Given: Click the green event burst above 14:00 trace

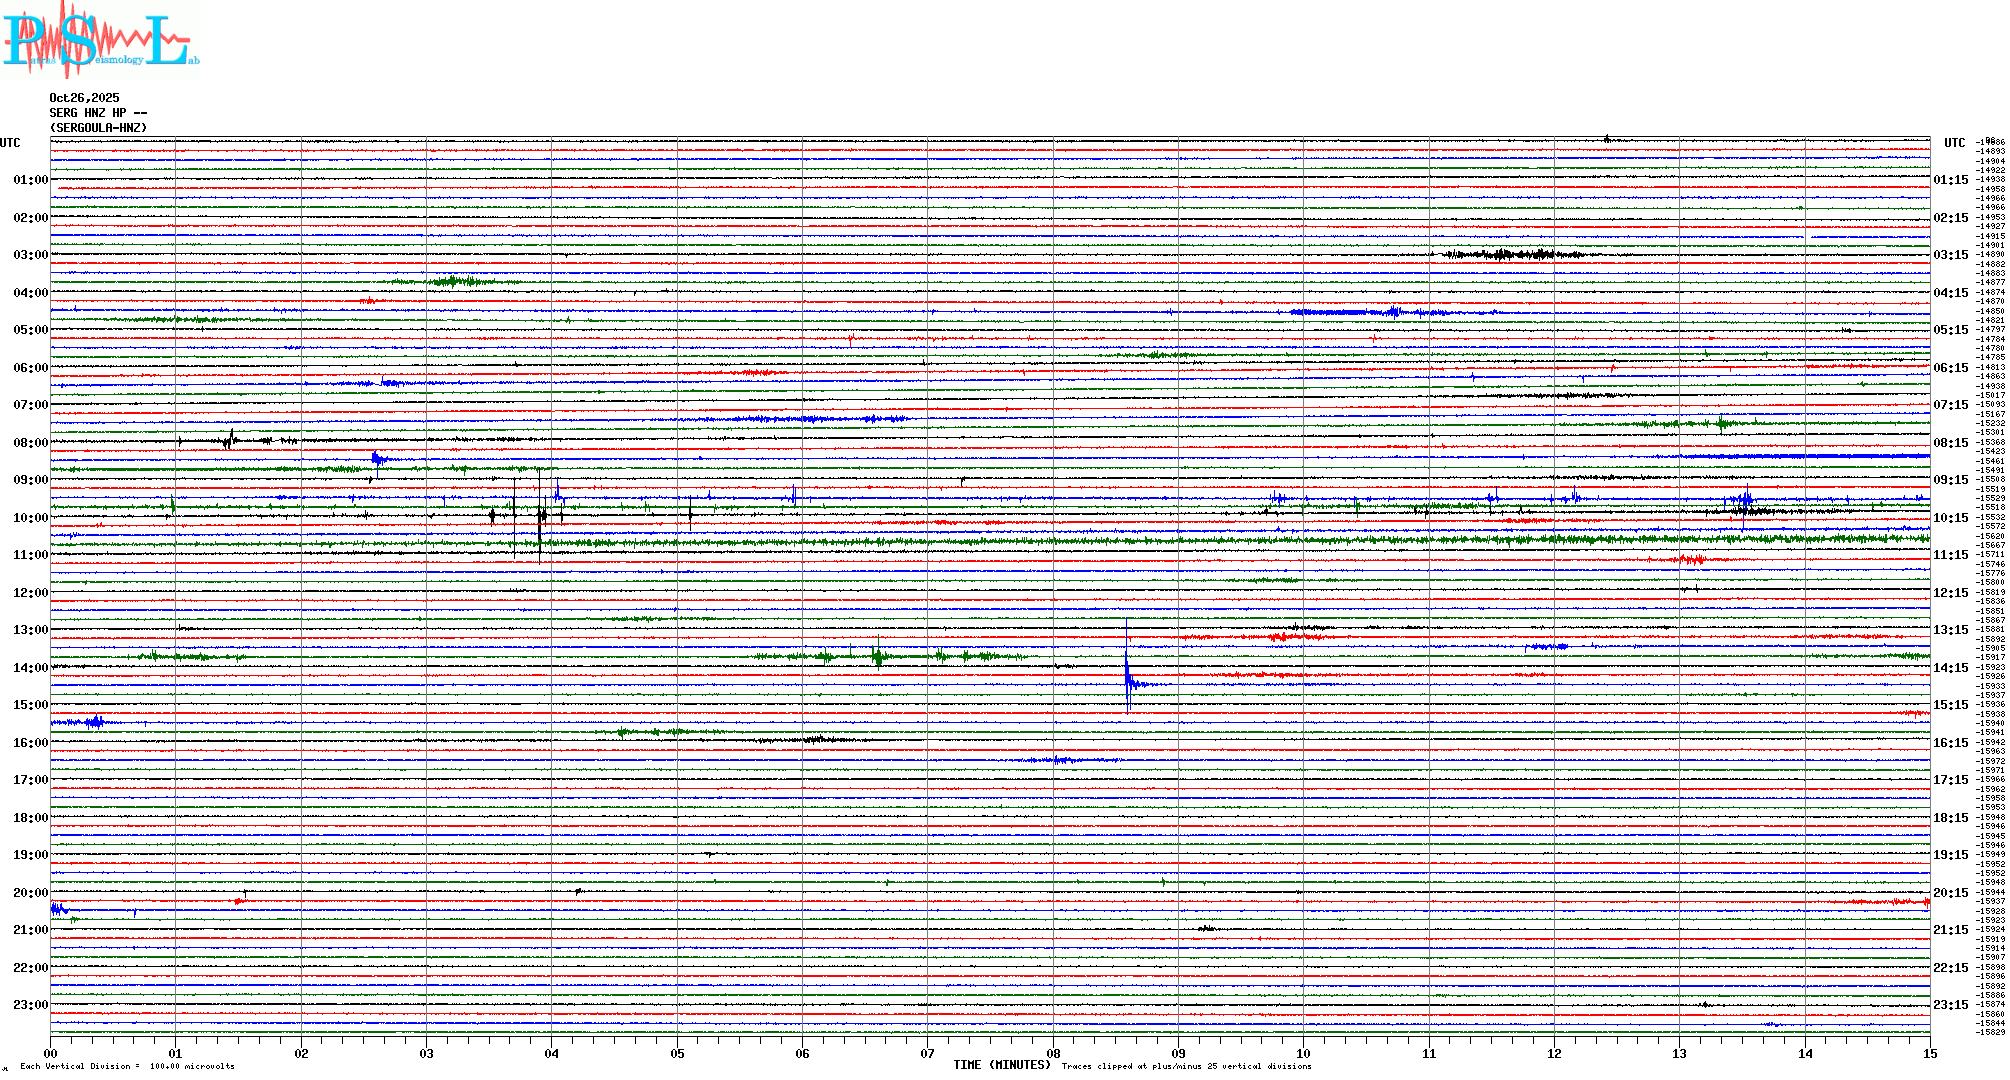Looking at the screenshot, I should click(x=878, y=656).
